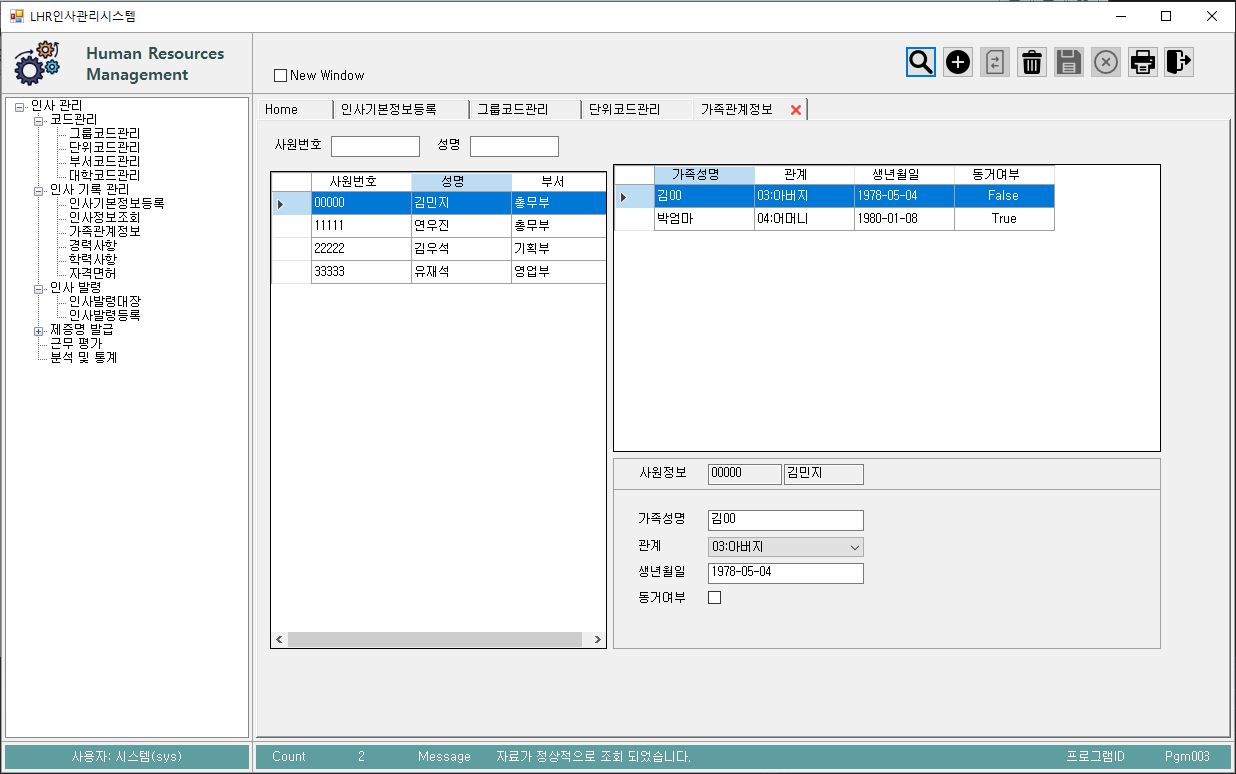Open 단위코드관리 in the tree

pos(104,148)
